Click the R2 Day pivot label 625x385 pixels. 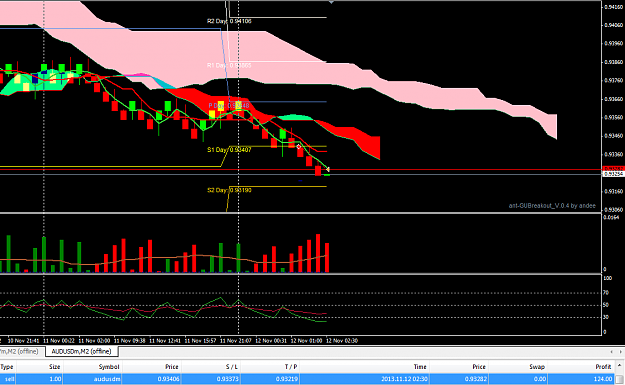pyautogui.click(x=229, y=21)
